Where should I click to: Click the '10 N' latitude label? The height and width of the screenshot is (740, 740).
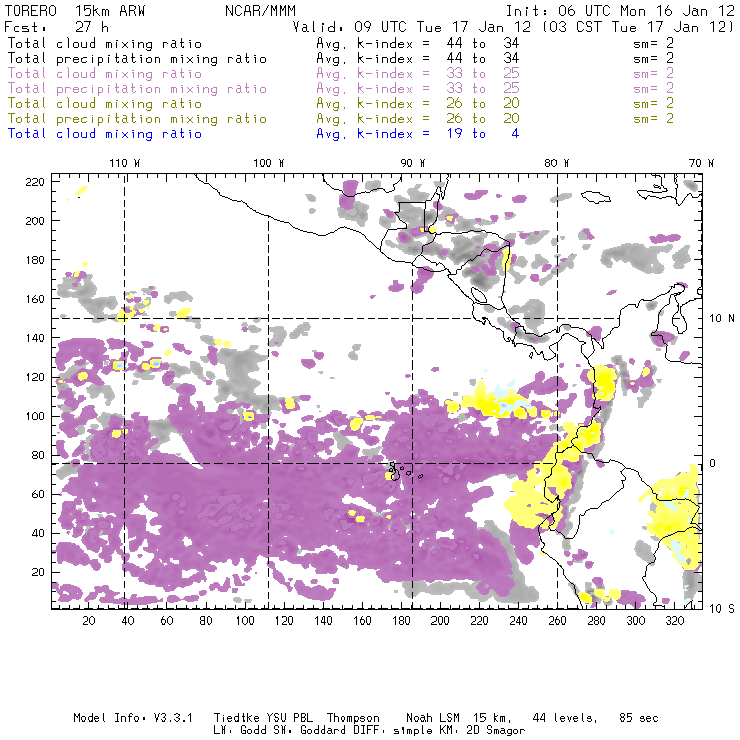tap(722, 319)
